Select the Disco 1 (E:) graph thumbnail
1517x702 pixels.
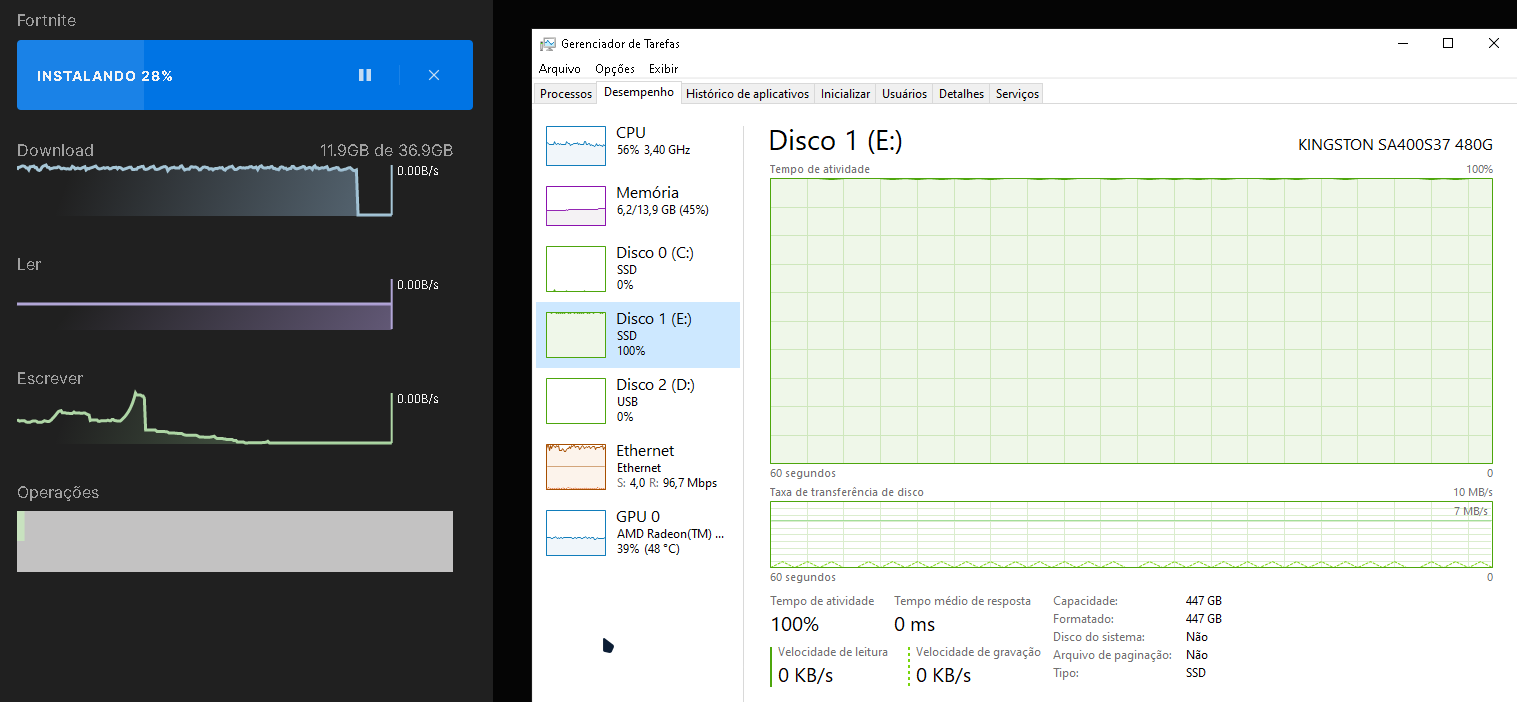576,335
